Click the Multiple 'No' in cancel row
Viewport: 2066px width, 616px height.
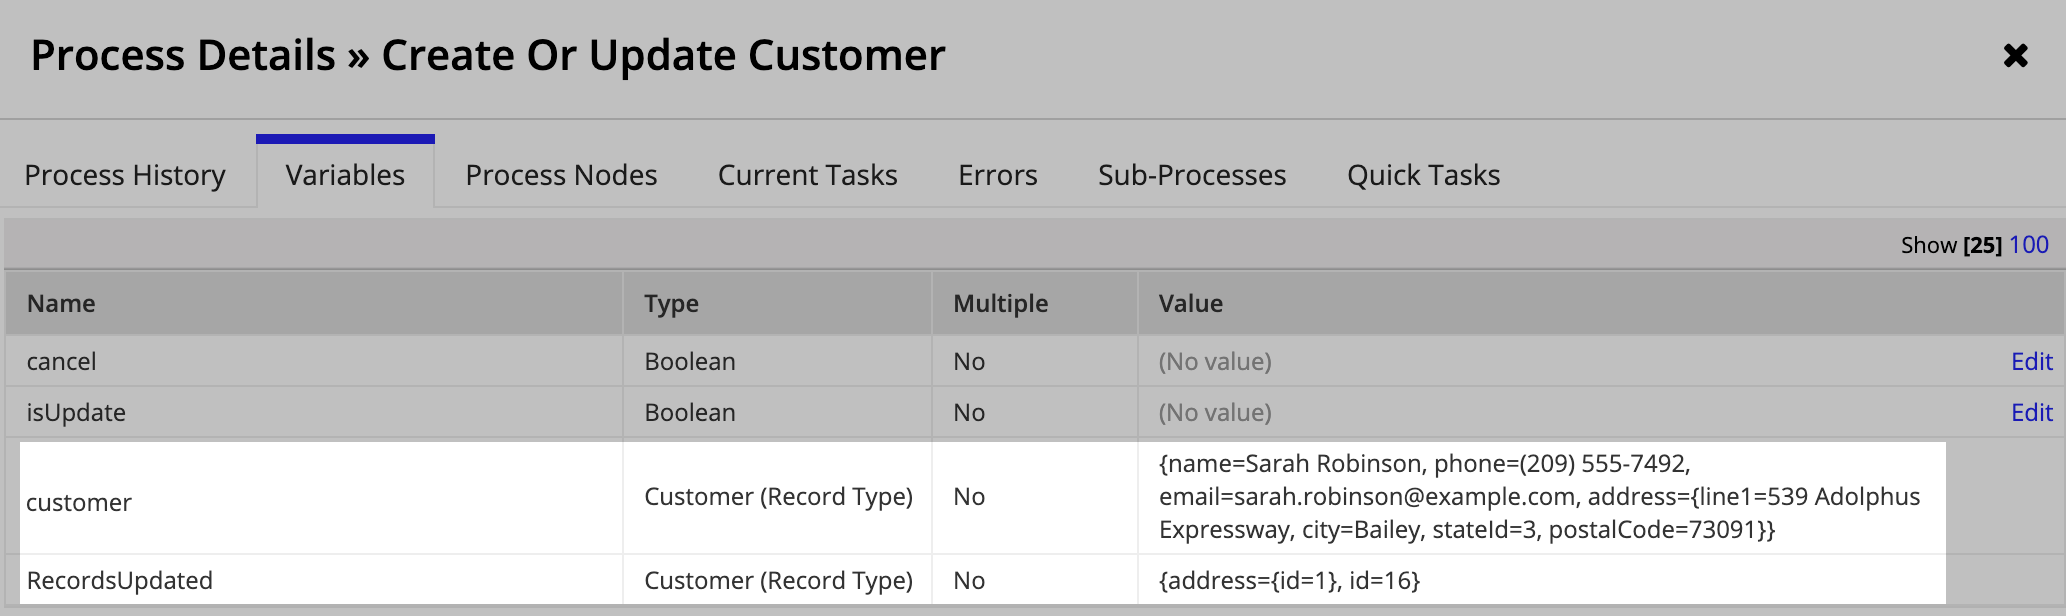(969, 362)
